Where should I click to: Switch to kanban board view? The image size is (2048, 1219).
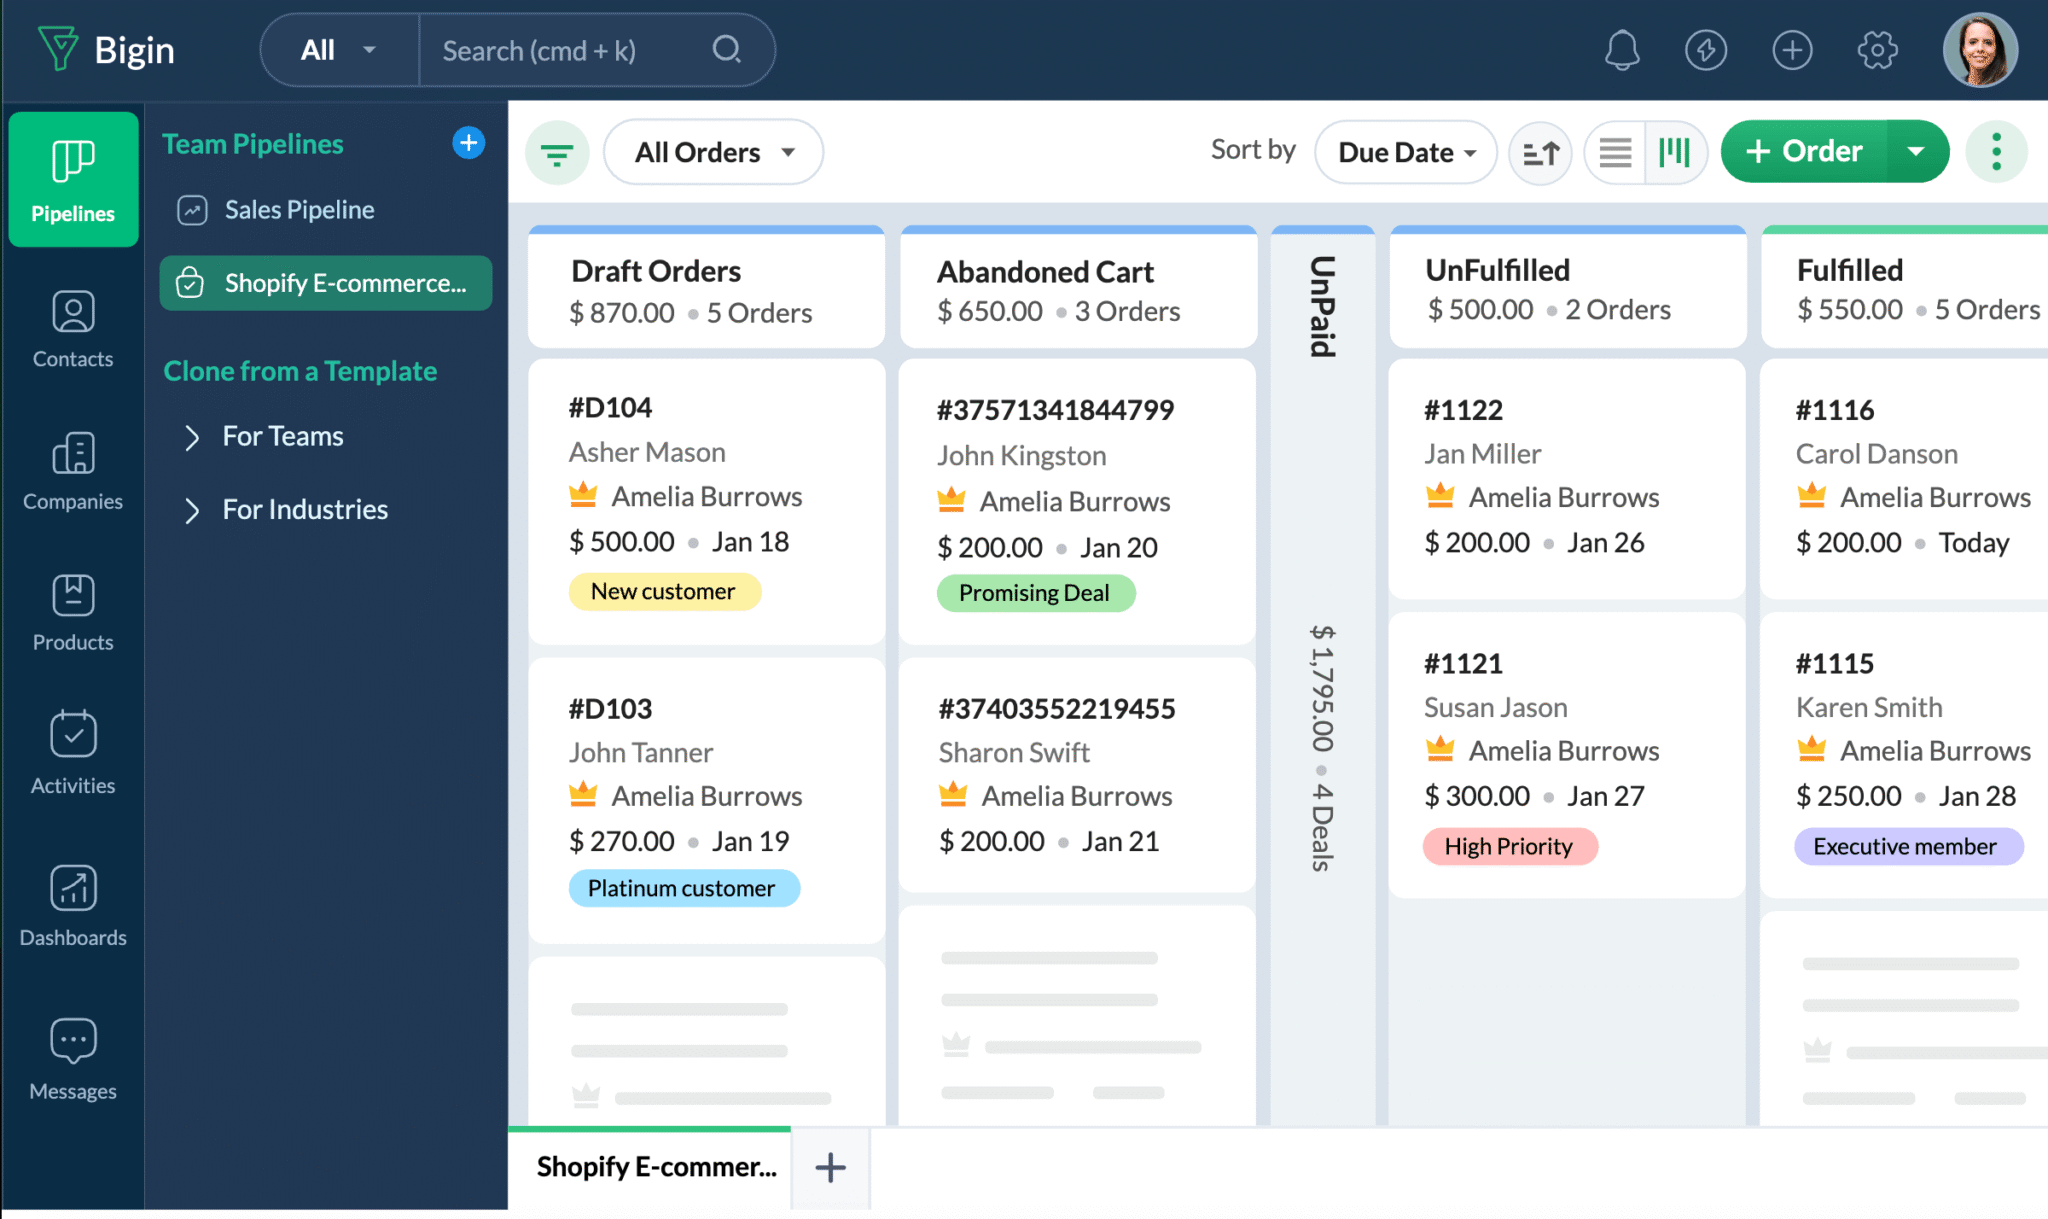[x=1675, y=153]
